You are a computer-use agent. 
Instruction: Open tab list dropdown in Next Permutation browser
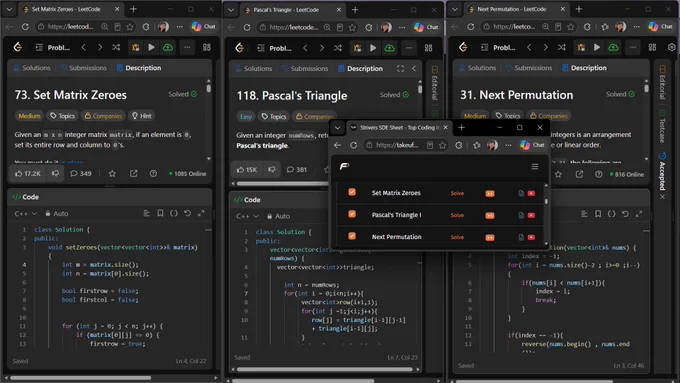(x=454, y=9)
